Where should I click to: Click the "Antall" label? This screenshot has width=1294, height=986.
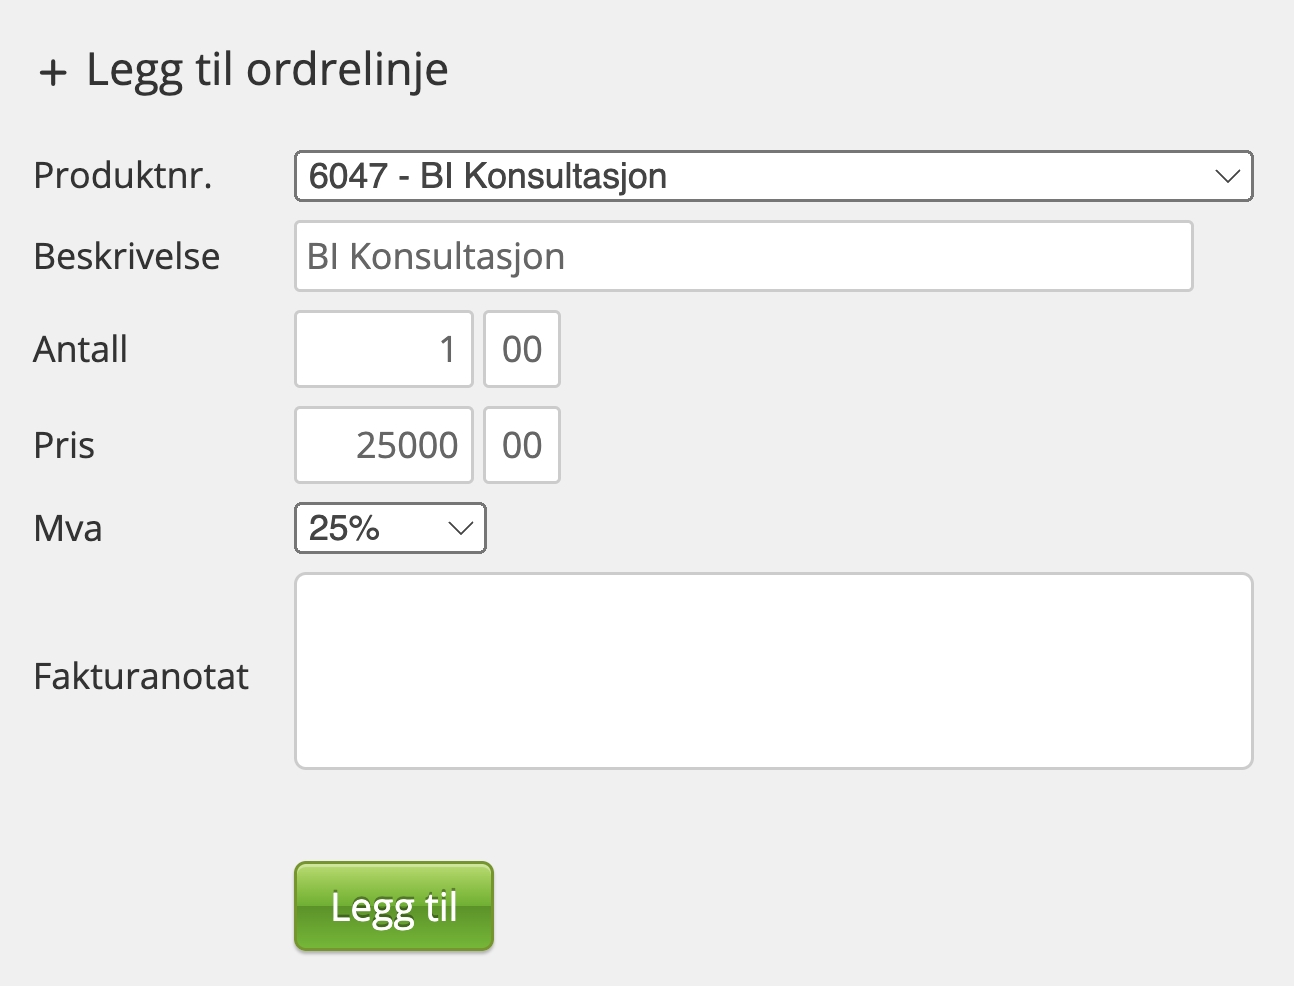(81, 350)
